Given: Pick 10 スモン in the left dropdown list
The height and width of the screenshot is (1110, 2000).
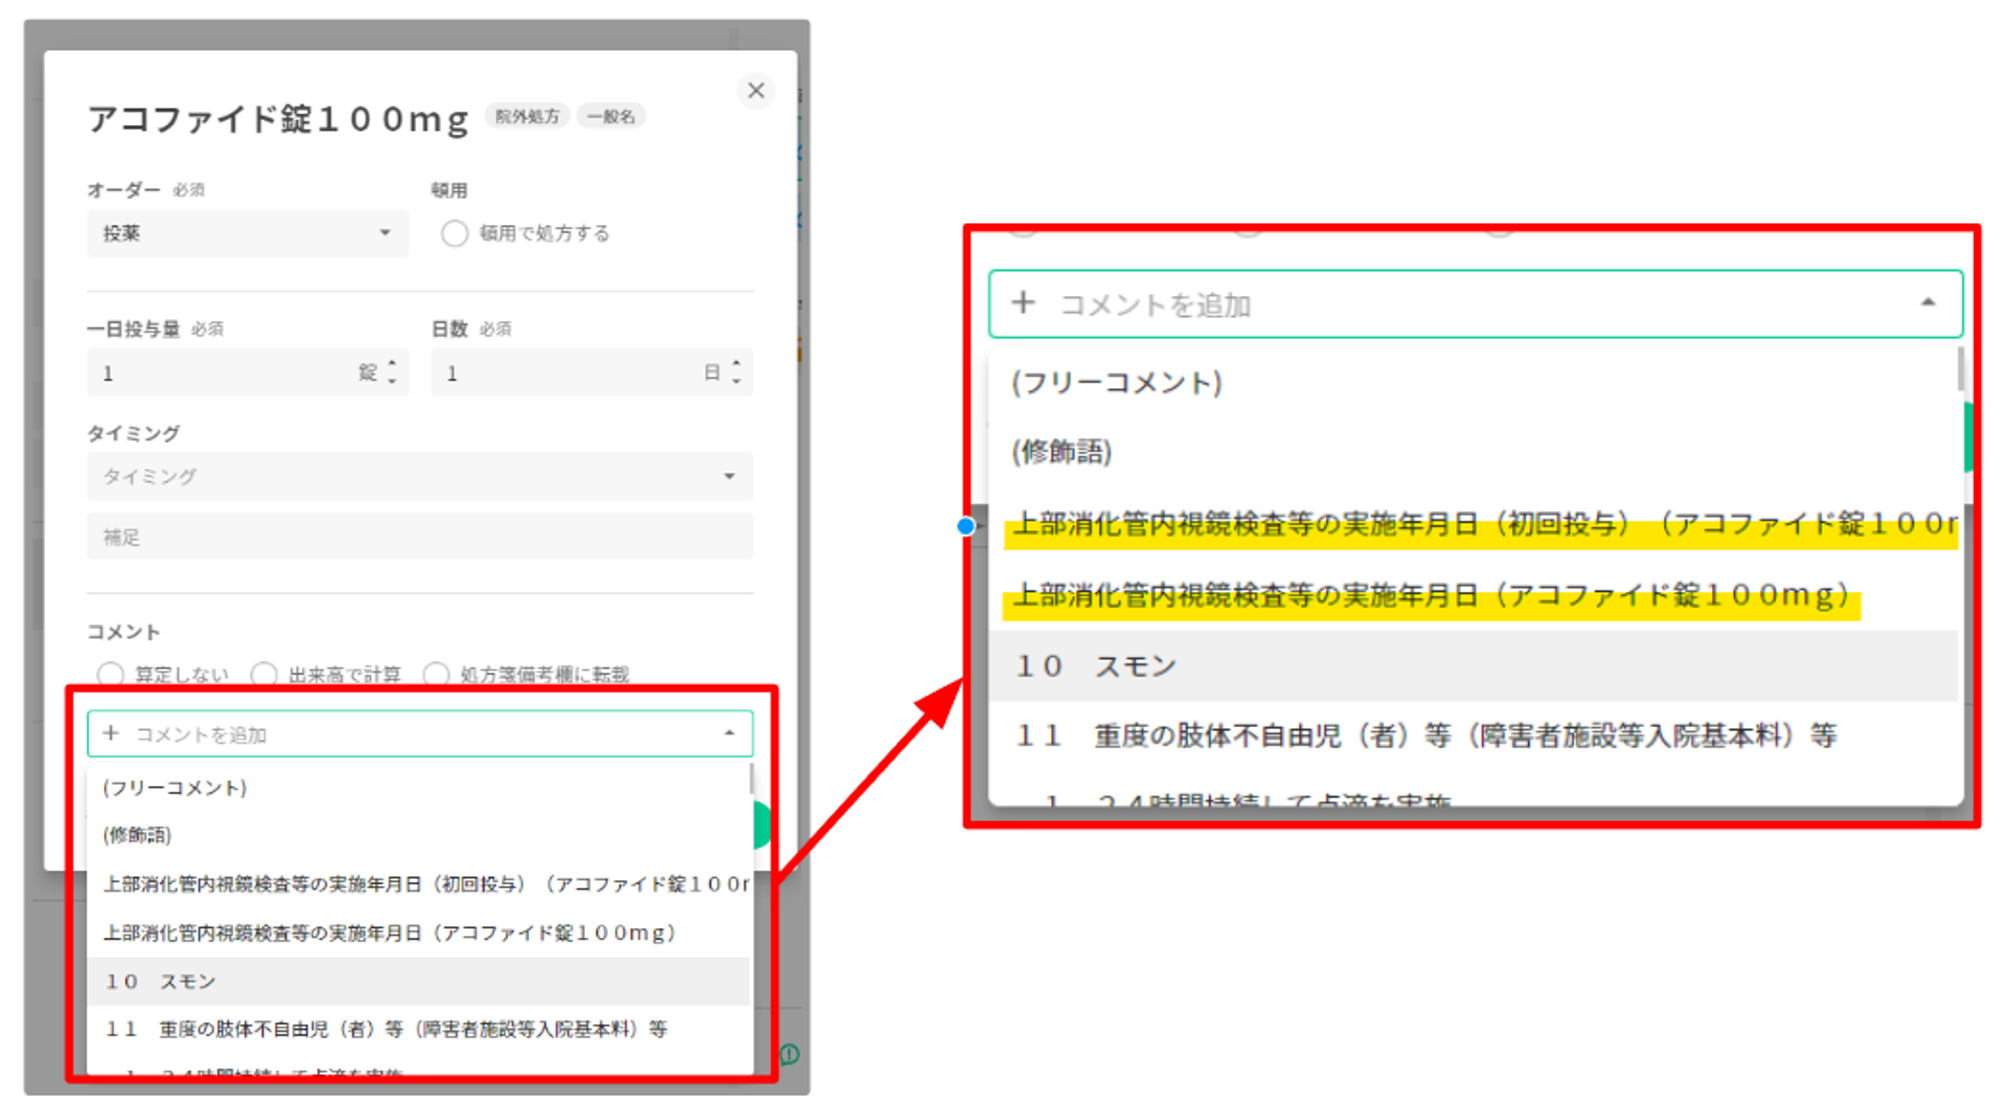Looking at the screenshot, I should [x=160, y=981].
